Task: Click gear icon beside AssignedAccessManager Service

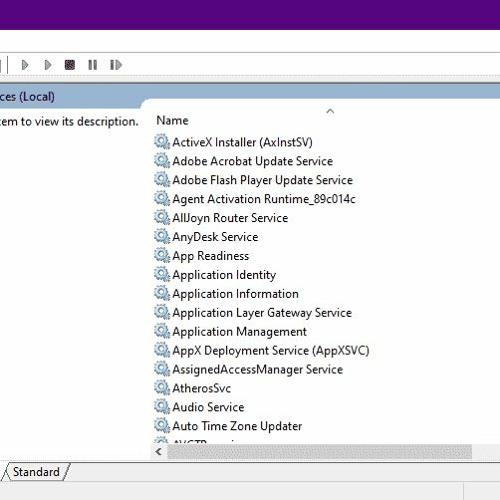Action: (162, 369)
